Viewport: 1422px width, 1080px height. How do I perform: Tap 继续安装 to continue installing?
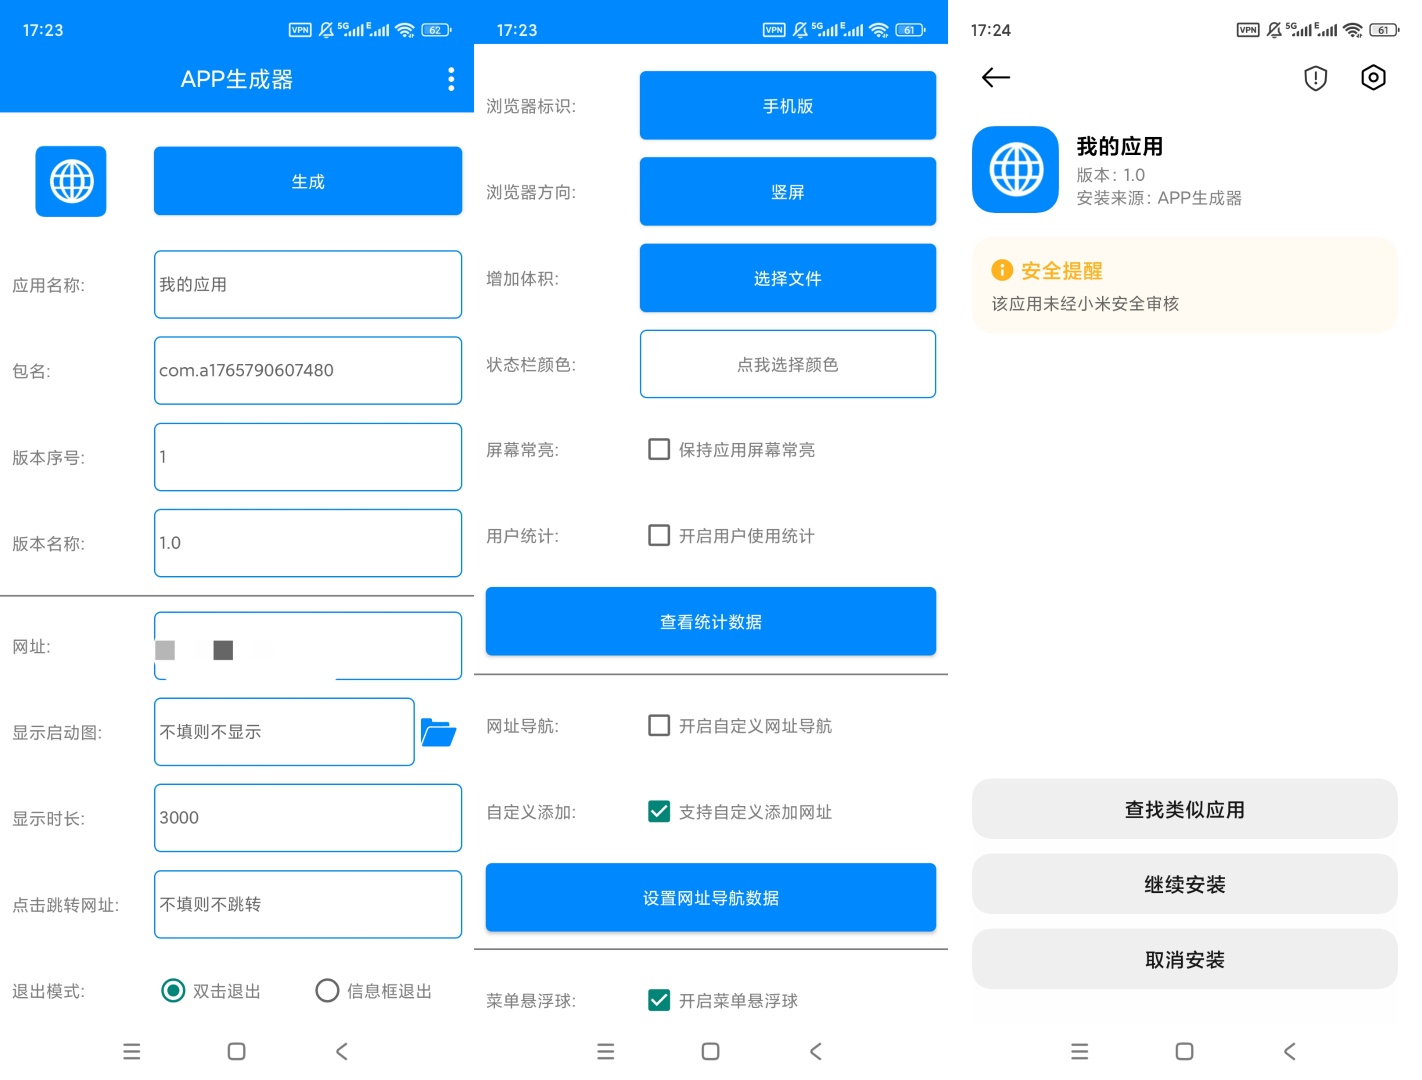pyautogui.click(x=1184, y=885)
